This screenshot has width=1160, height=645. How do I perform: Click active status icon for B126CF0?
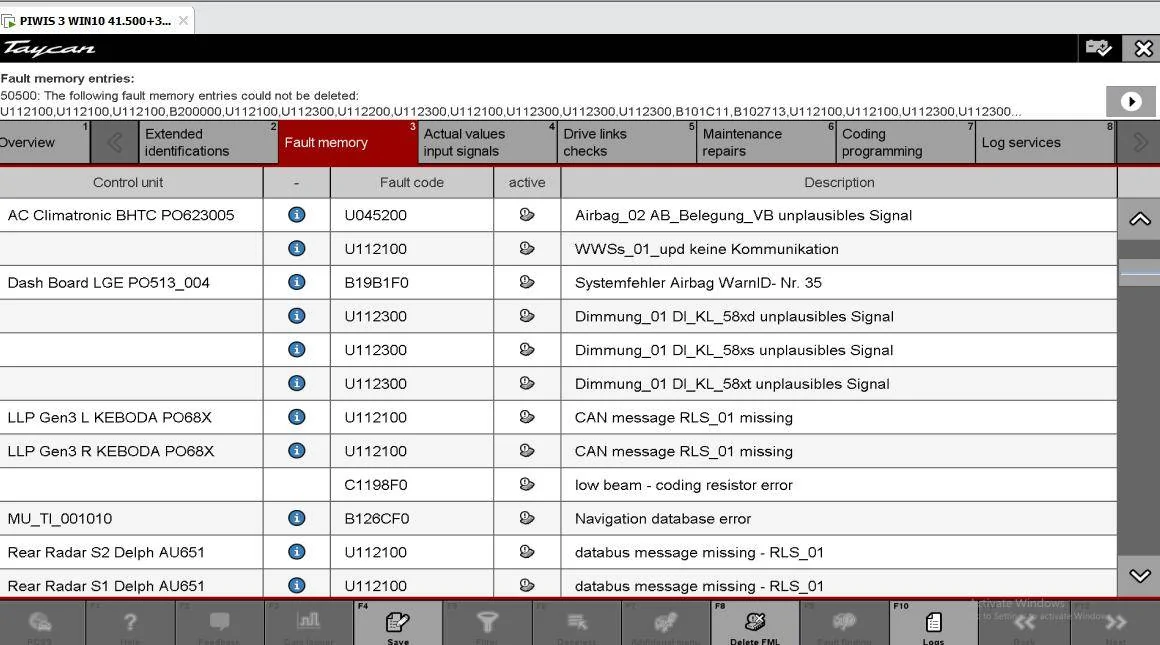527,518
